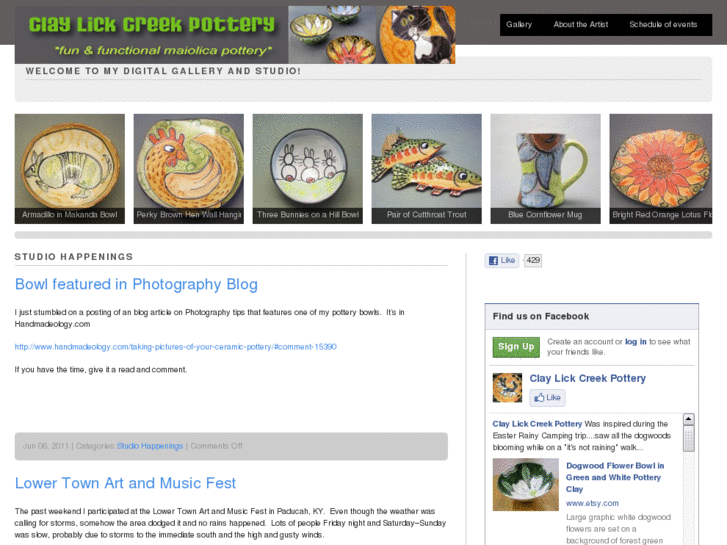The width and height of the screenshot is (727, 545).
Task: Click the thumbs-up Like under Clay Lick Creek Pottery
Action: [x=548, y=398]
